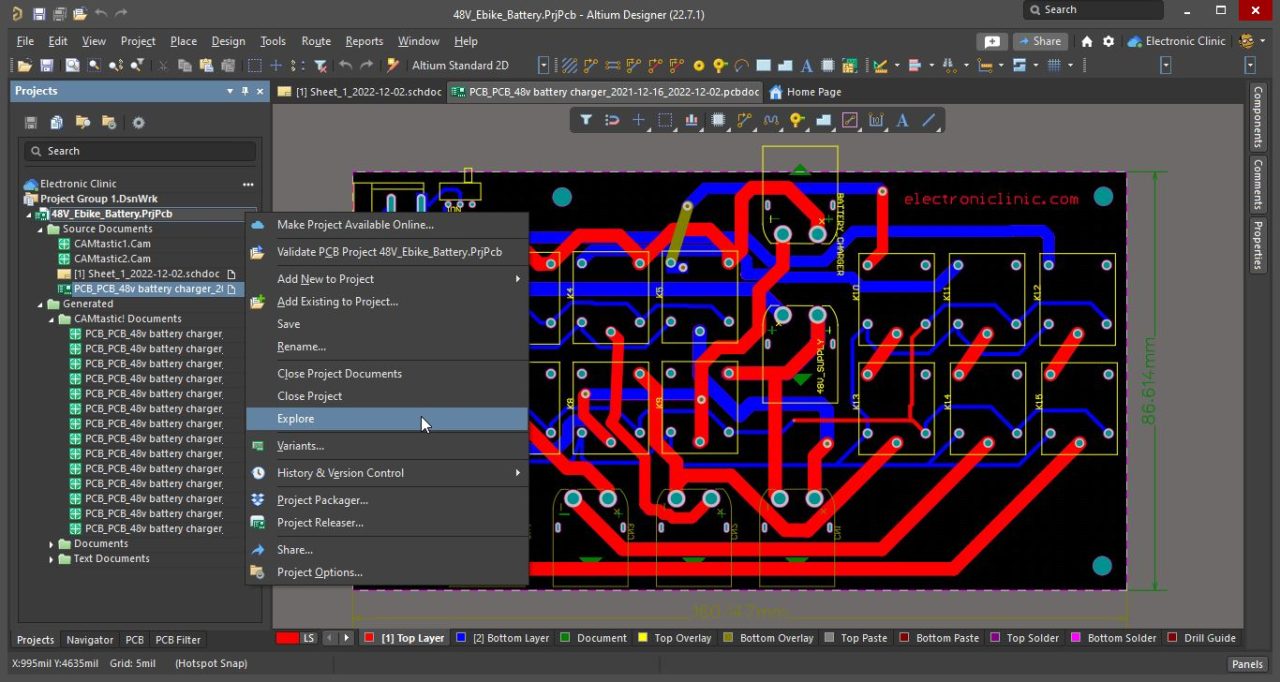Switch to the Home Page tab
This screenshot has width=1280, height=682.
point(805,92)
